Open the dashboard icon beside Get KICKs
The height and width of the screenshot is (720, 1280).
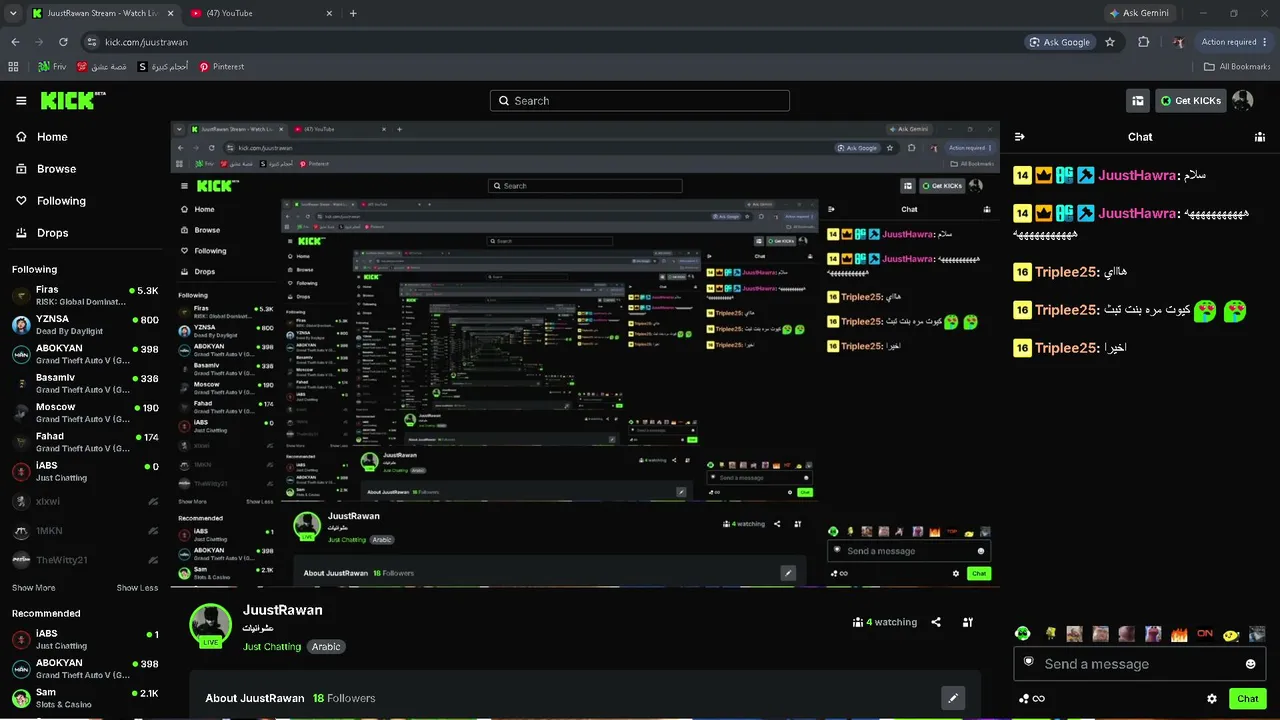point(1138,100)
